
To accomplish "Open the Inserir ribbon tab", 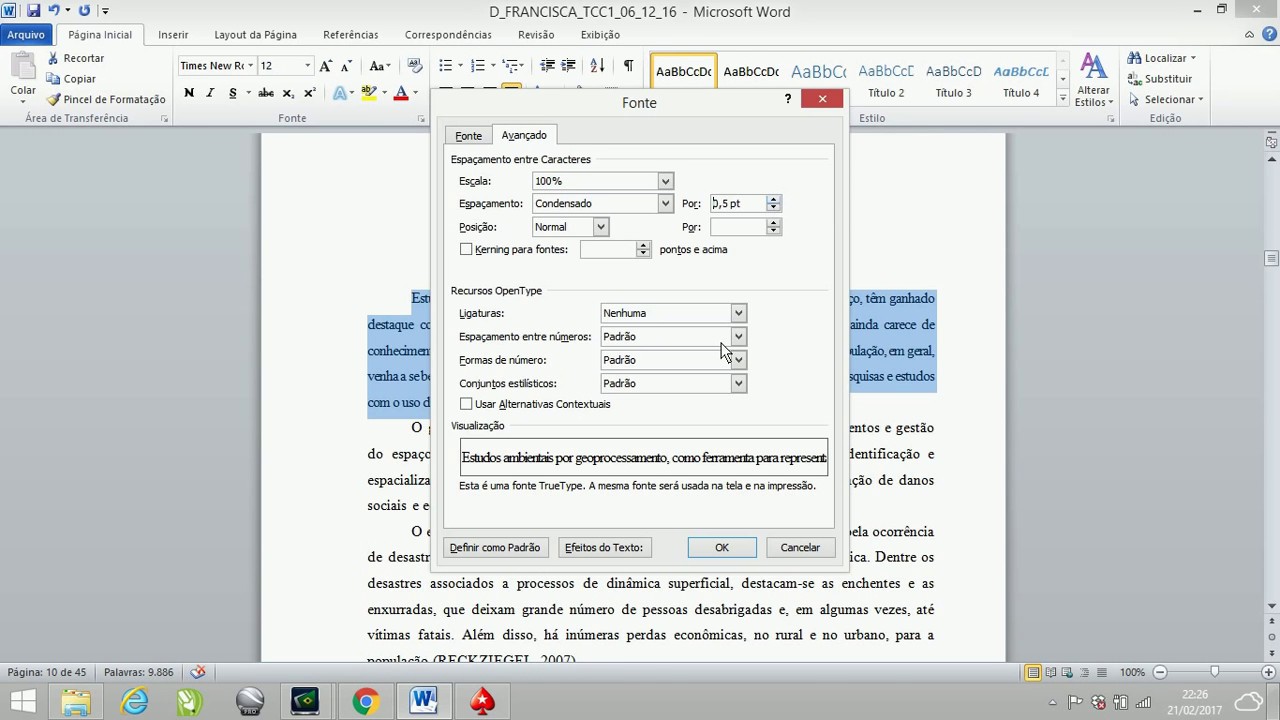I will (x=173, y=34).
